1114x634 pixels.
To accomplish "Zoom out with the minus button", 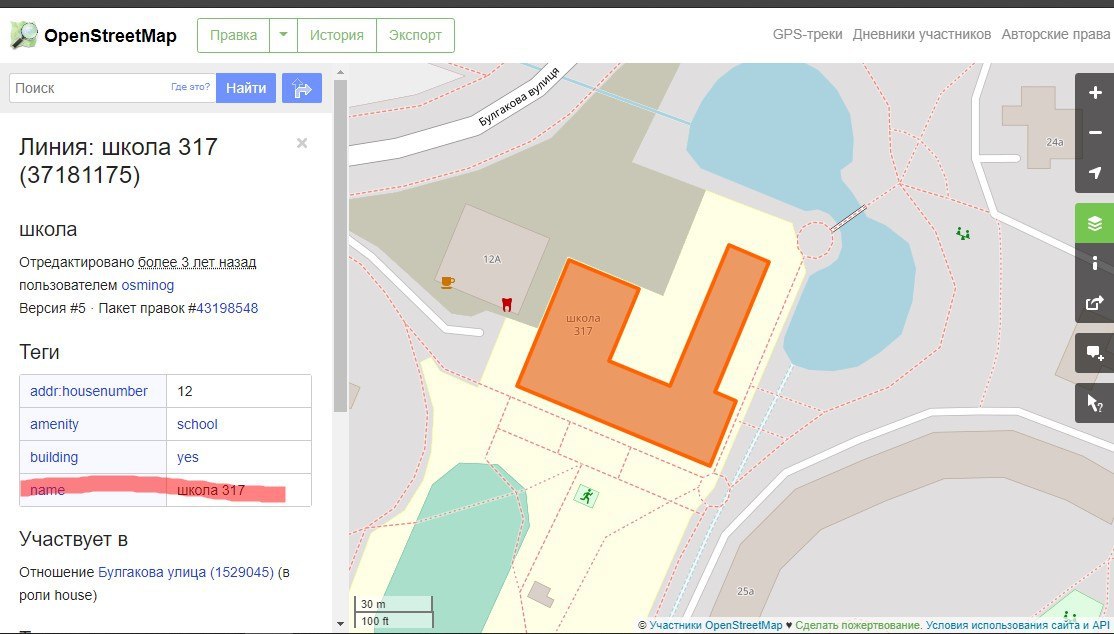I will pos(1095,133).
